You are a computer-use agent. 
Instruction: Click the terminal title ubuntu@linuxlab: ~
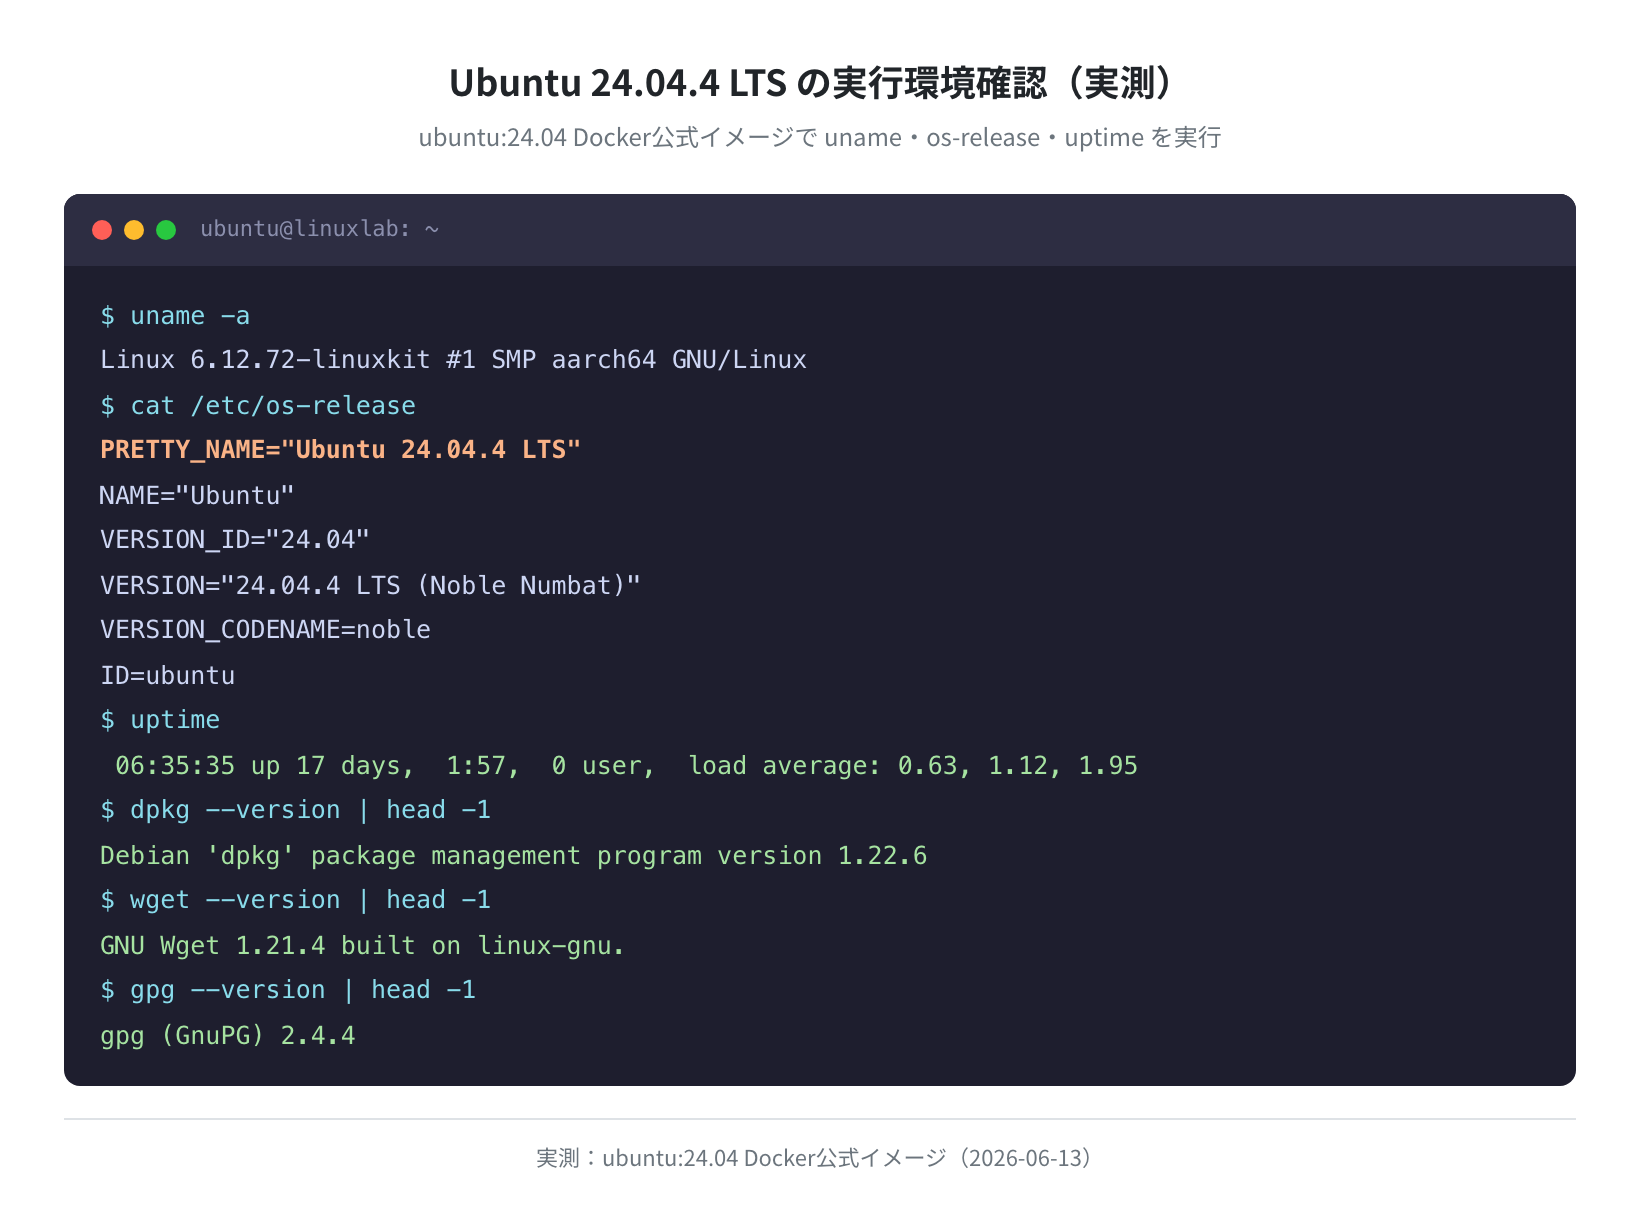click(x=320, y=229)
